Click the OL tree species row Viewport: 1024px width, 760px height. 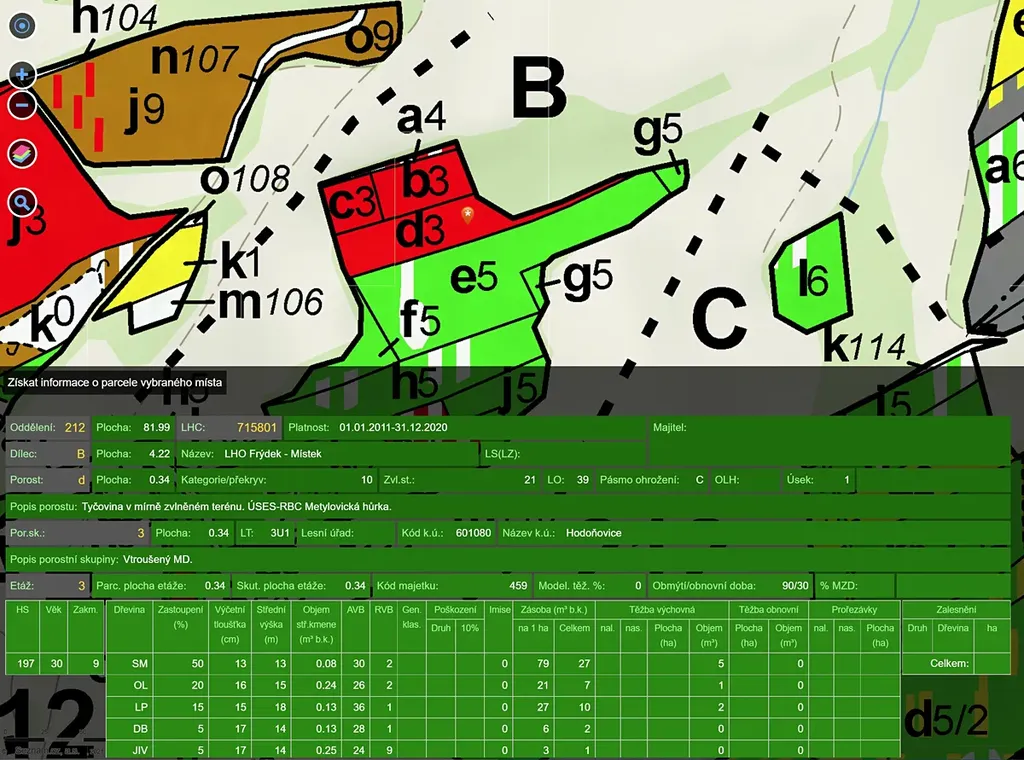(x=140, y=685)
